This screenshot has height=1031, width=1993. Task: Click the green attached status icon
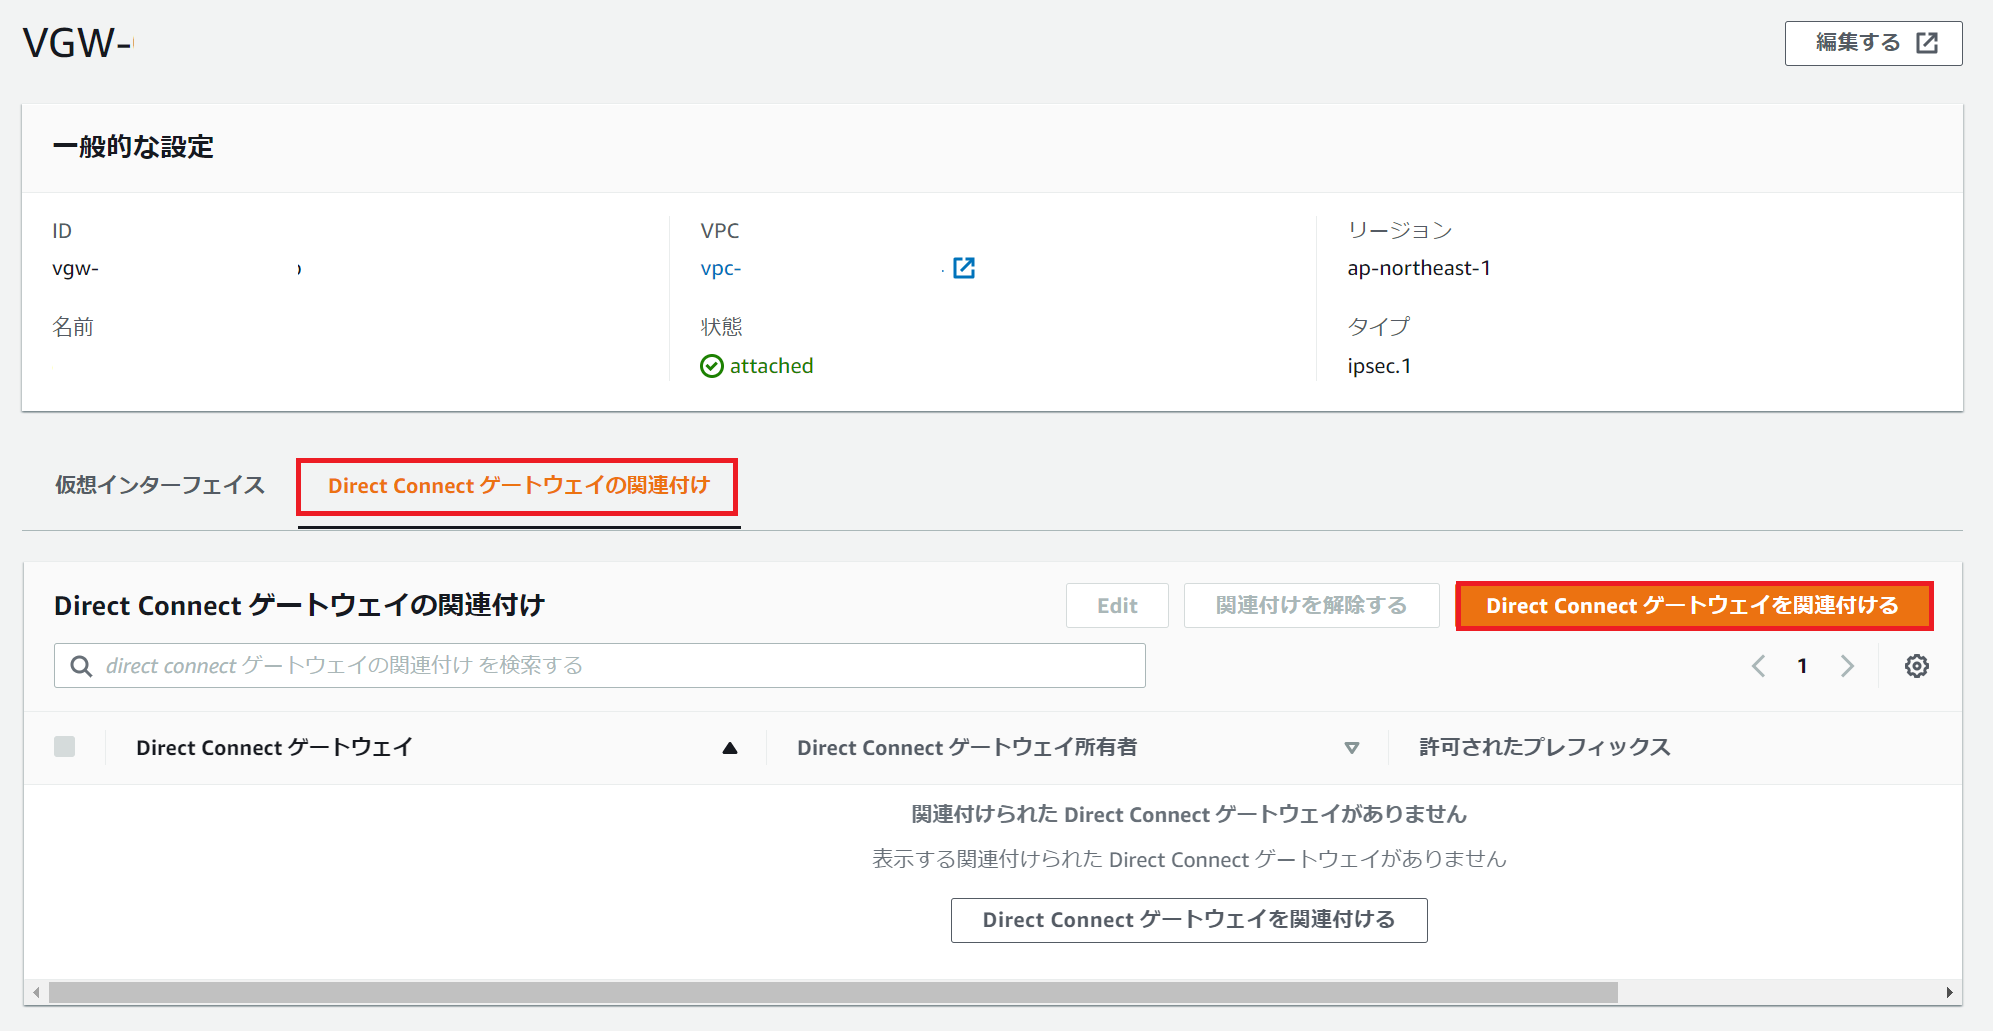(x=712, y=366)
